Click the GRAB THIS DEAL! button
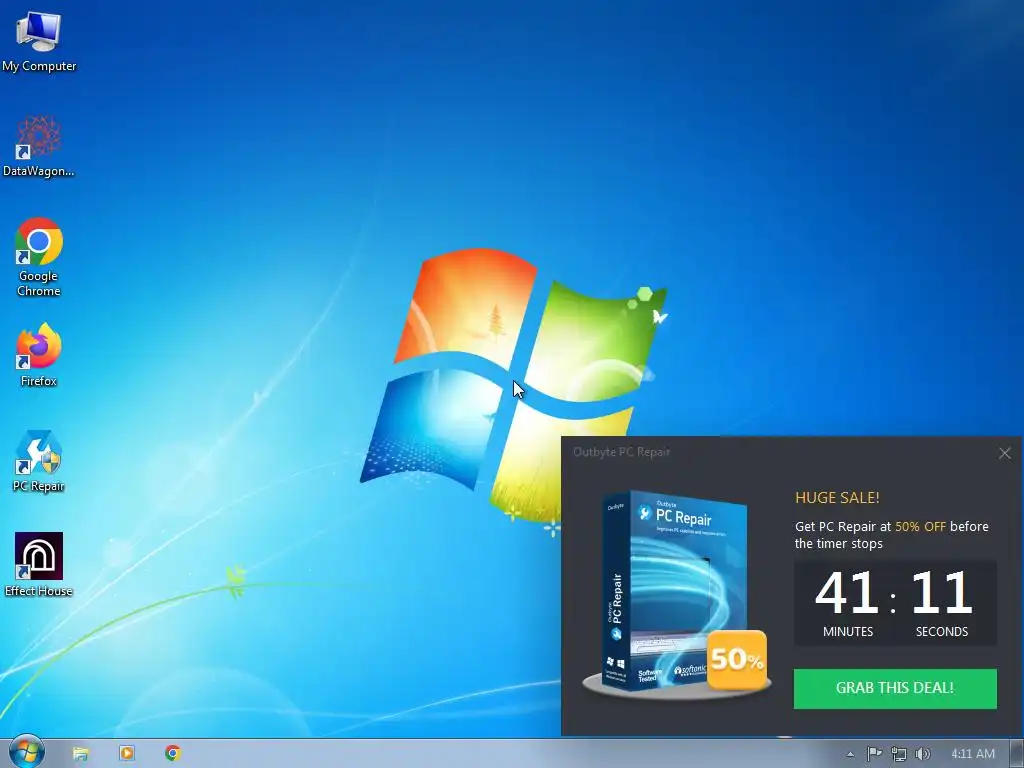 click(x=895, y=688)
